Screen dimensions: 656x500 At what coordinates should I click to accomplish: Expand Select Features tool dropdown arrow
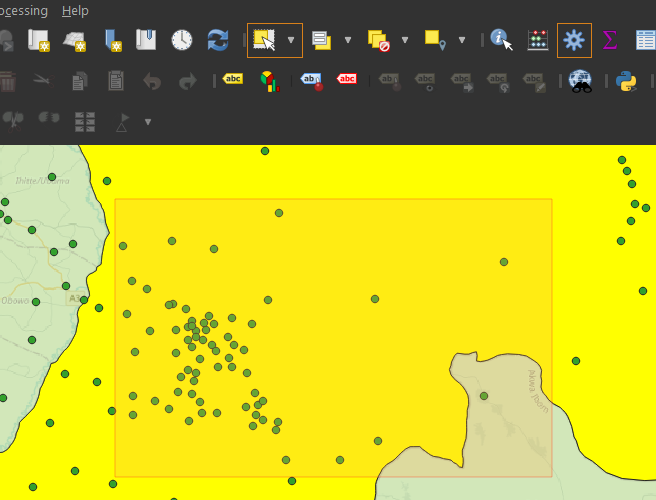[291, 40]
